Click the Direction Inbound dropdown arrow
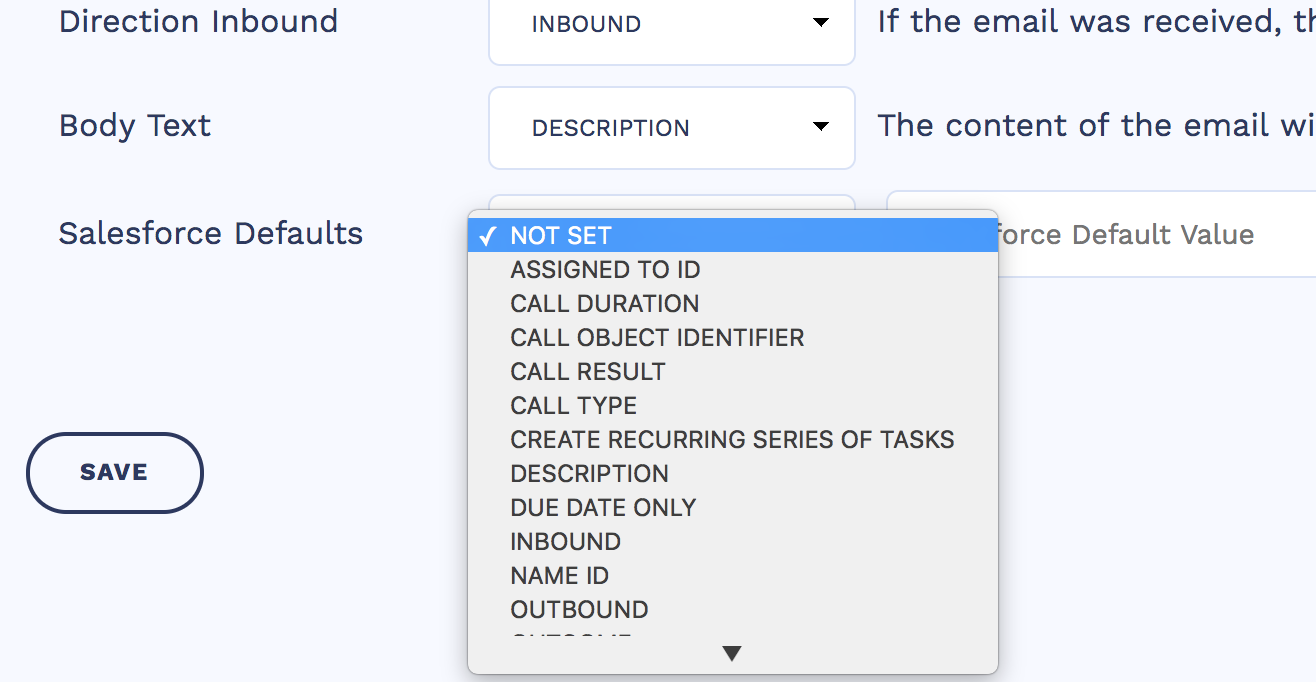1316x682 pixels. coord(821,22)
